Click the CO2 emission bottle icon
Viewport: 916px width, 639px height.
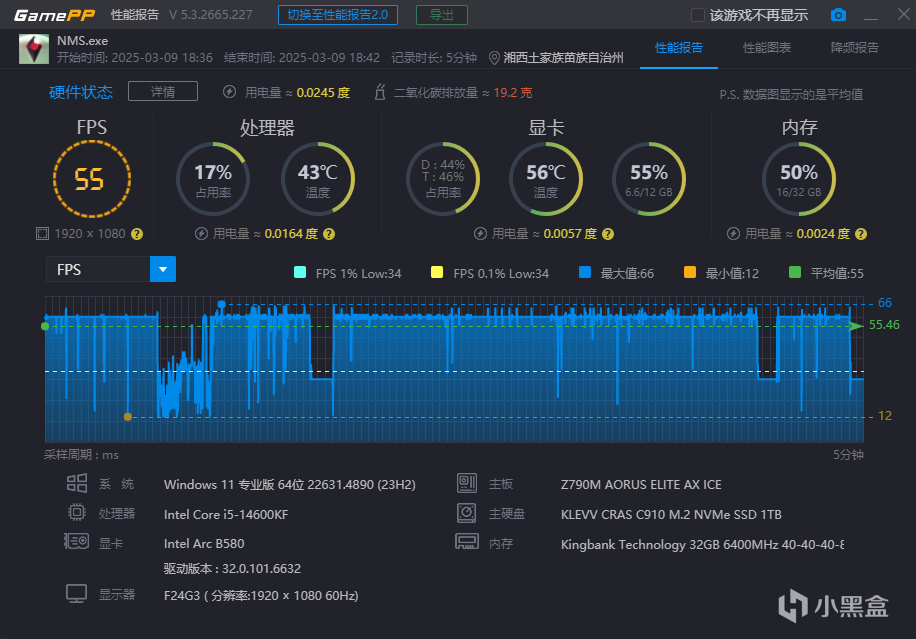tap(380, 92)
